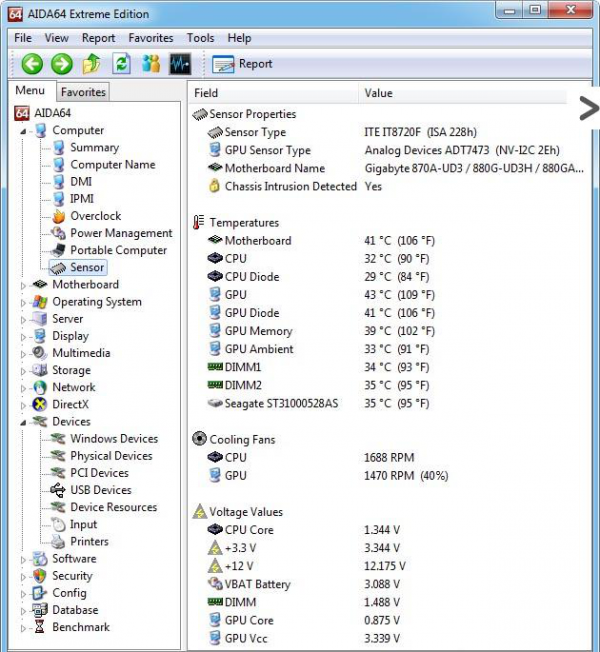Switch to the Favorites tab
This screenshot has width=600, height=652.
(x=83, y=92)
